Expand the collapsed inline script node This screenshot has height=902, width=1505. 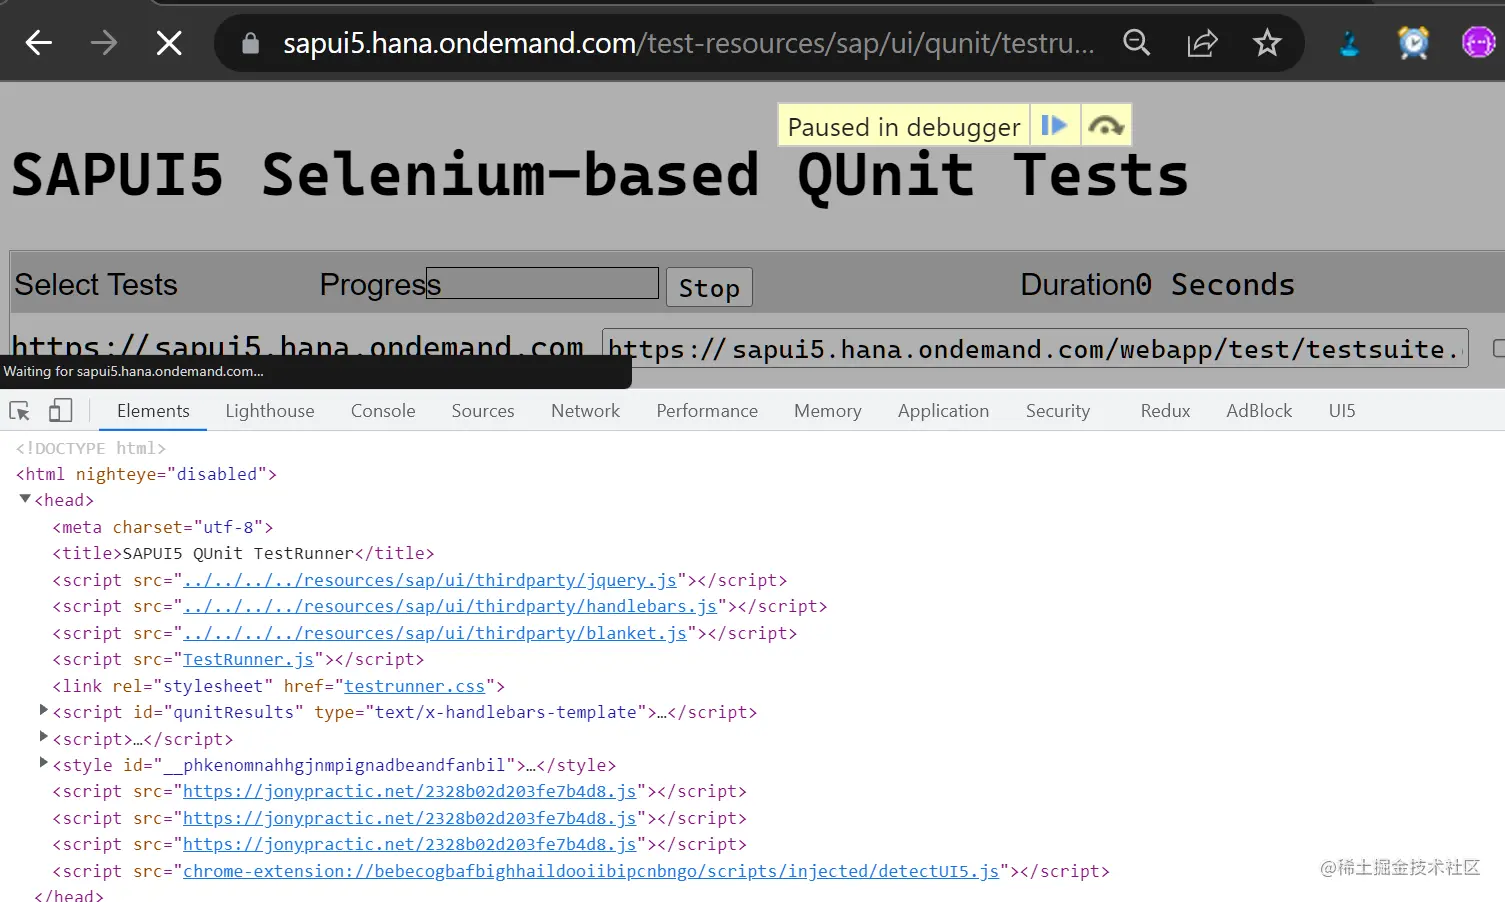pyautogui.click(x=43, y=737)
